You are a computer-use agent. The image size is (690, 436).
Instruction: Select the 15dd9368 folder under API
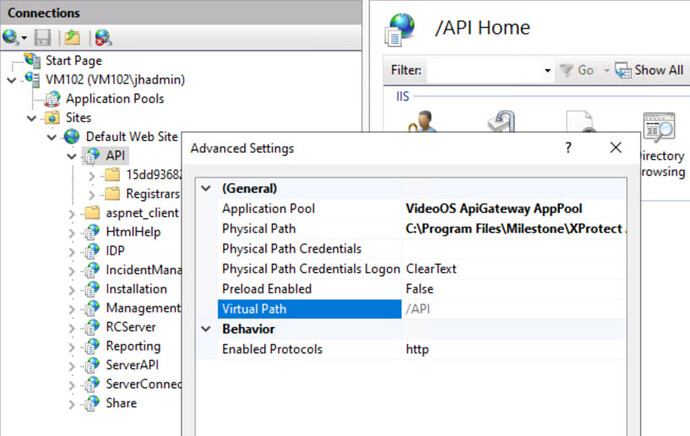(x=153, y=175)
